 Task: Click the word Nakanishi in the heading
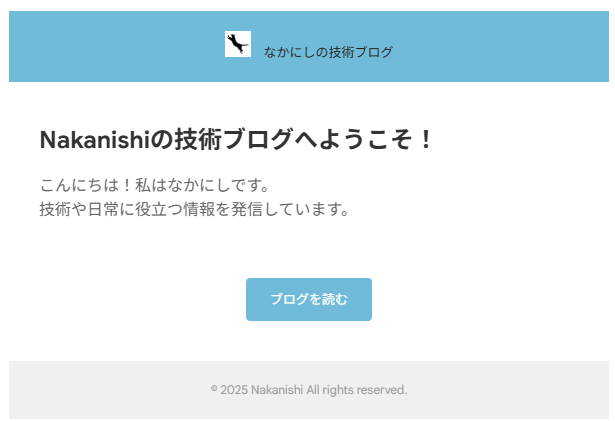(x=95, y=139)
